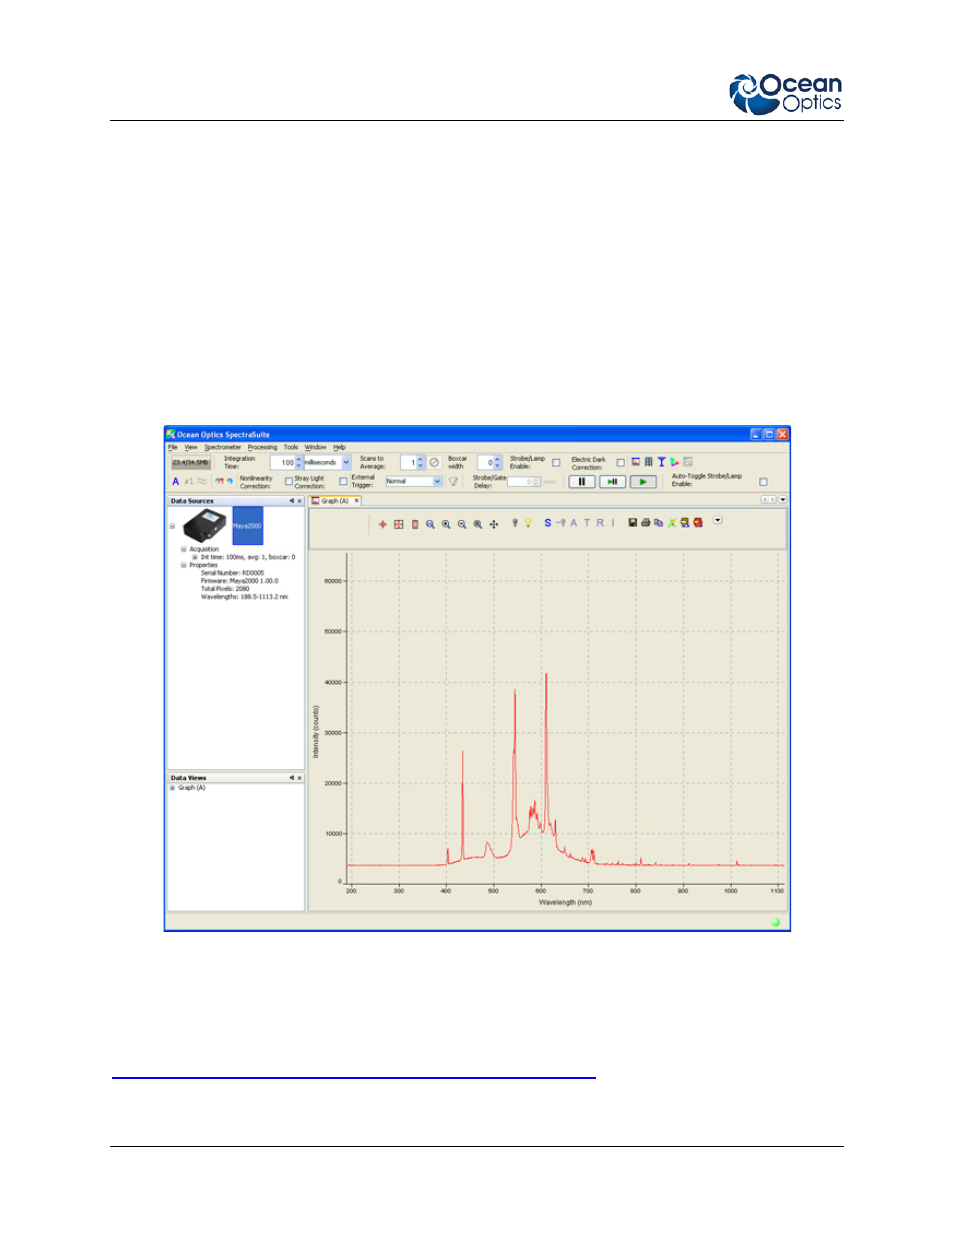This screenshot has width=954, height=1235.
Task: Click the red chart icon after Electric Dark checkbox
Action: click(x=635, y=462)
